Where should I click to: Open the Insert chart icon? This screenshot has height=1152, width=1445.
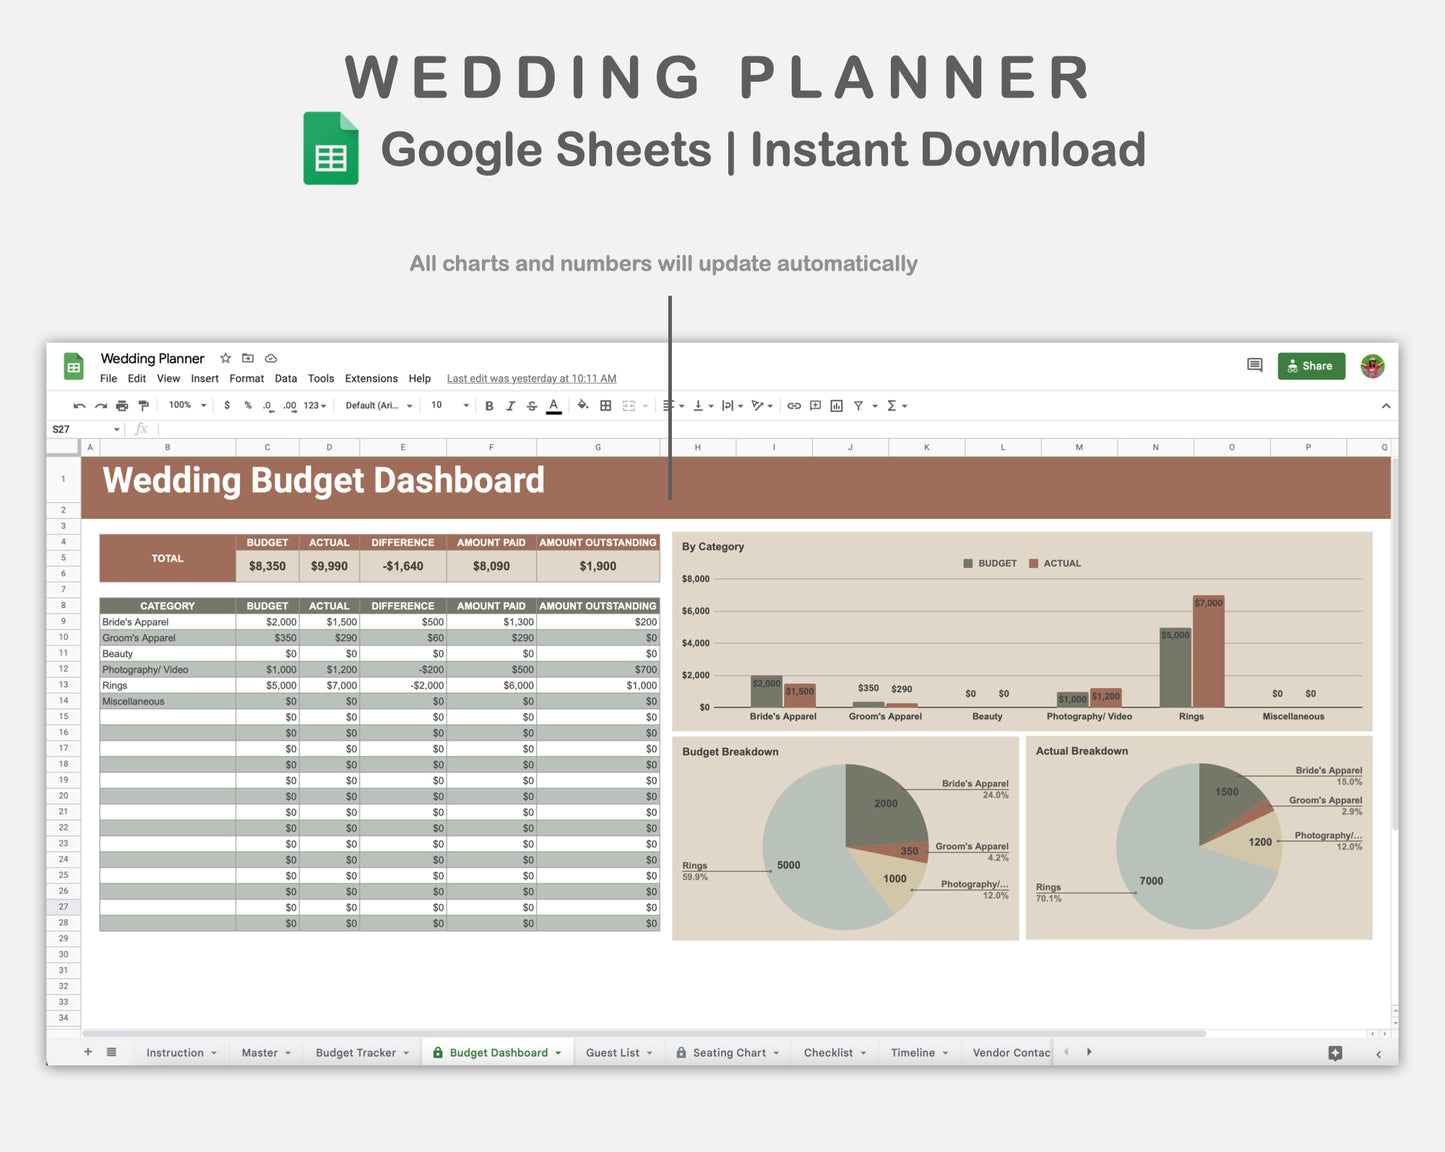pos(838,405)
